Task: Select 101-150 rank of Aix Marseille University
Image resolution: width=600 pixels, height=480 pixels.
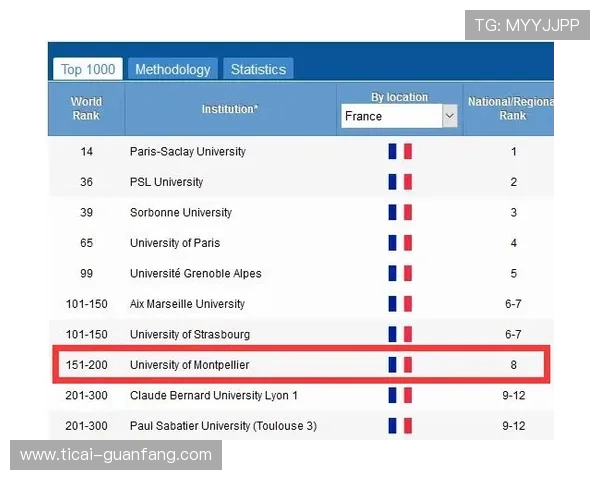Action: [86, 304]
